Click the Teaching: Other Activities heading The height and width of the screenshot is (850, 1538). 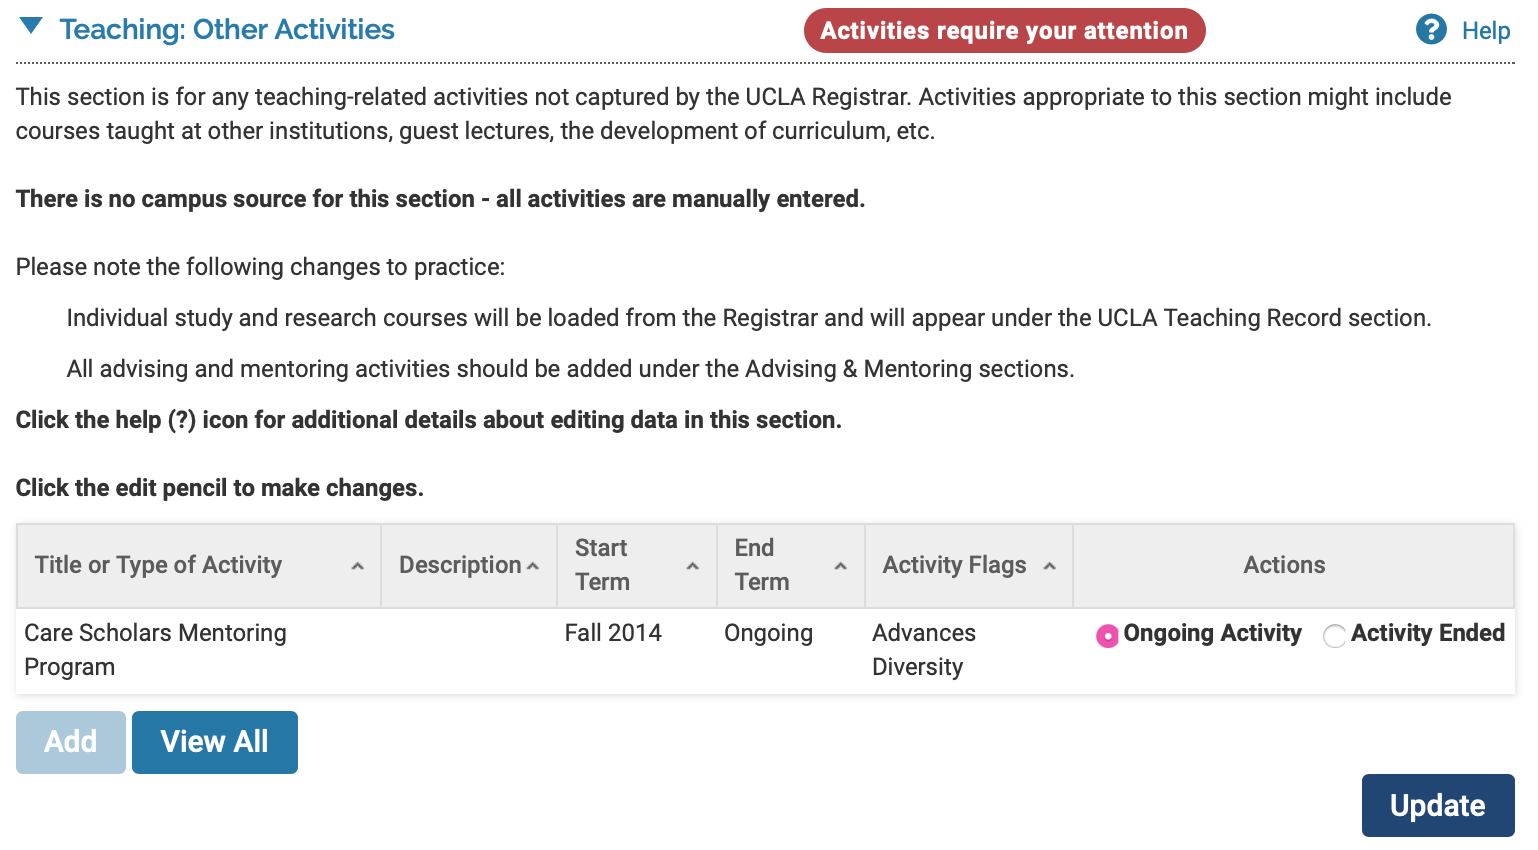click(227, 30)
